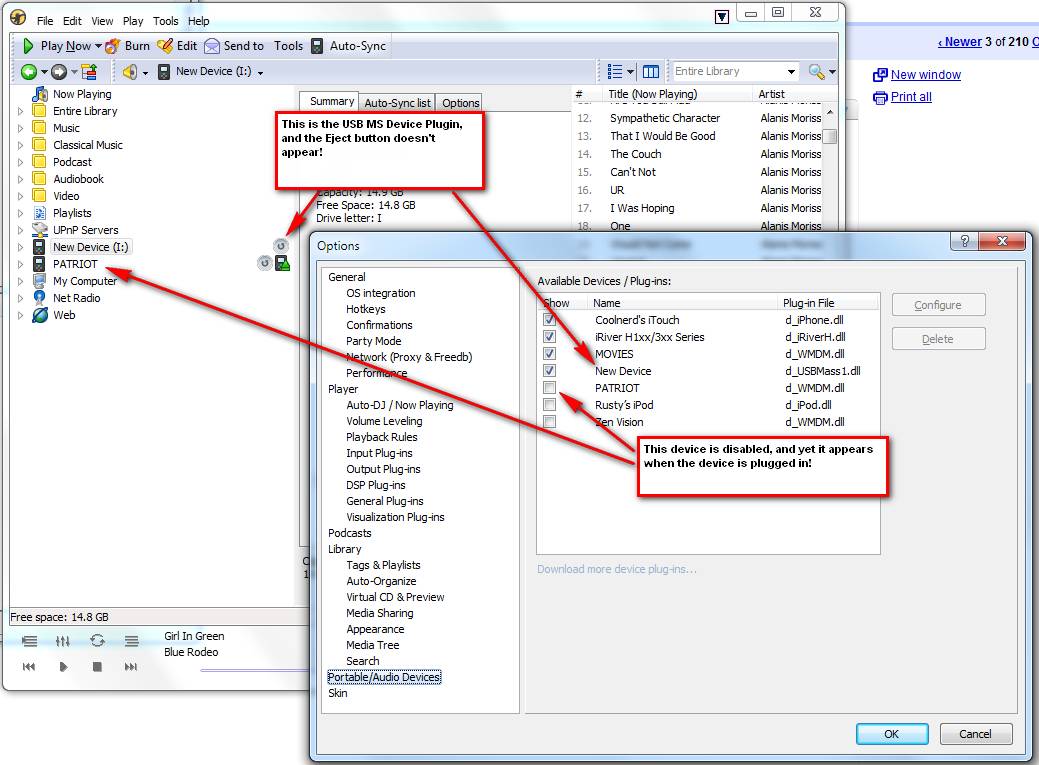Switch to the Auto-Sync list tab
This screenshot has width=1039, height=765.
pos(397,103)
